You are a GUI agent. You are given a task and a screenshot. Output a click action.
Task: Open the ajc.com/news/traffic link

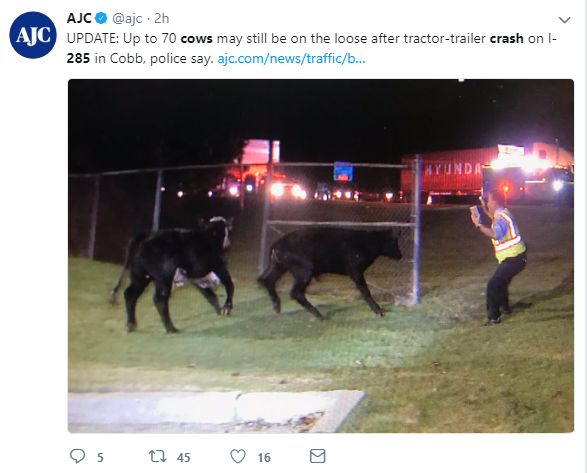tap(291, 58)
